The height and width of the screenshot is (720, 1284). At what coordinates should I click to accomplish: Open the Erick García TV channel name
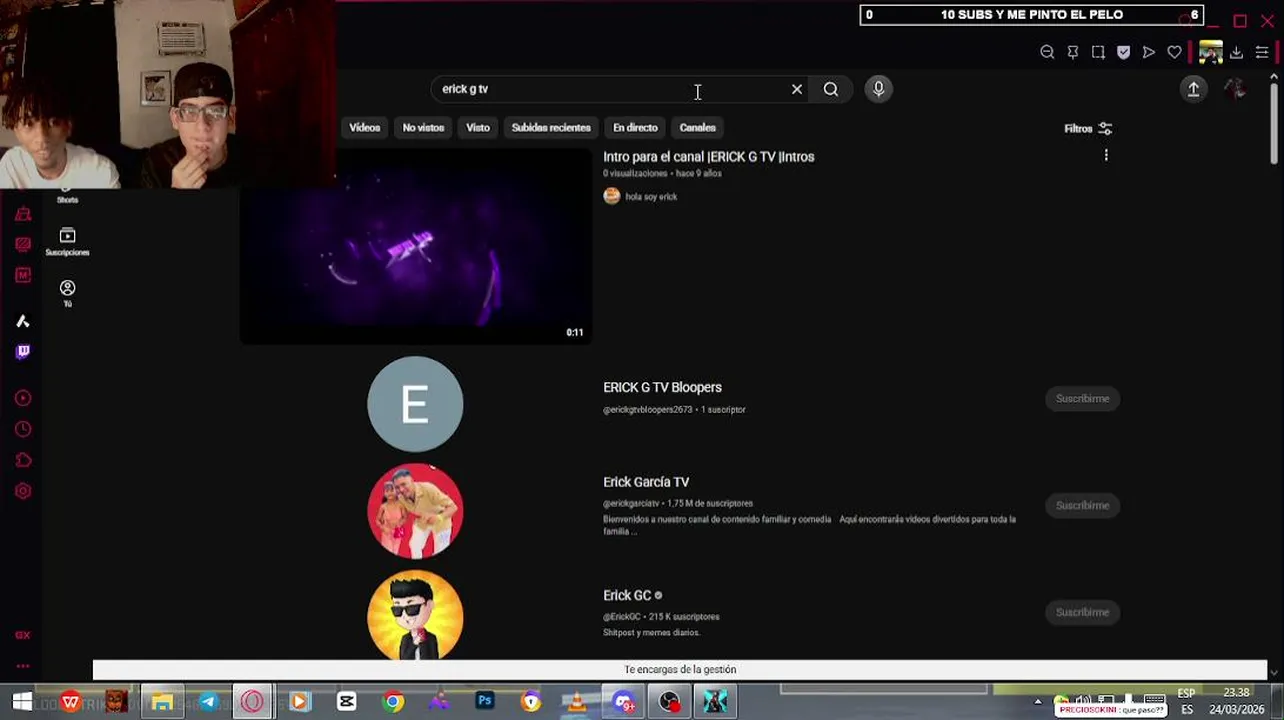coord(646,482)
